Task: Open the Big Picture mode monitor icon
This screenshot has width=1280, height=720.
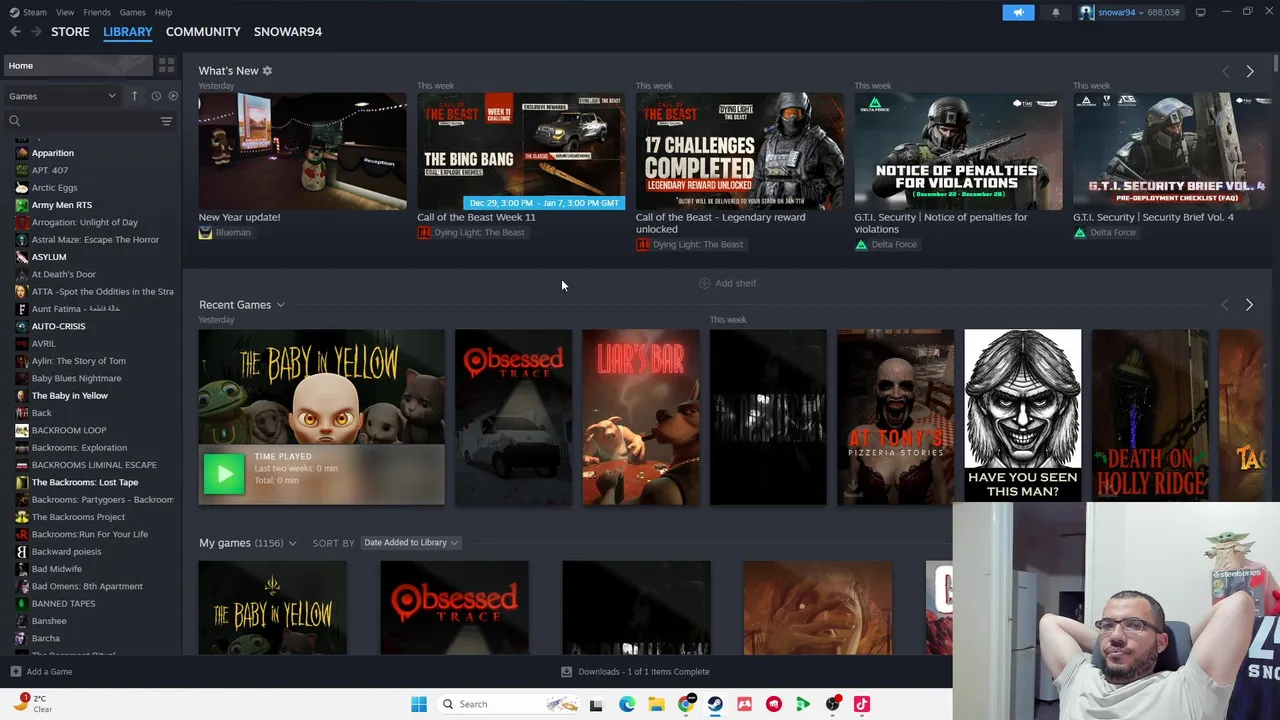Action: pyautogui.click(x=1200, y=12)
